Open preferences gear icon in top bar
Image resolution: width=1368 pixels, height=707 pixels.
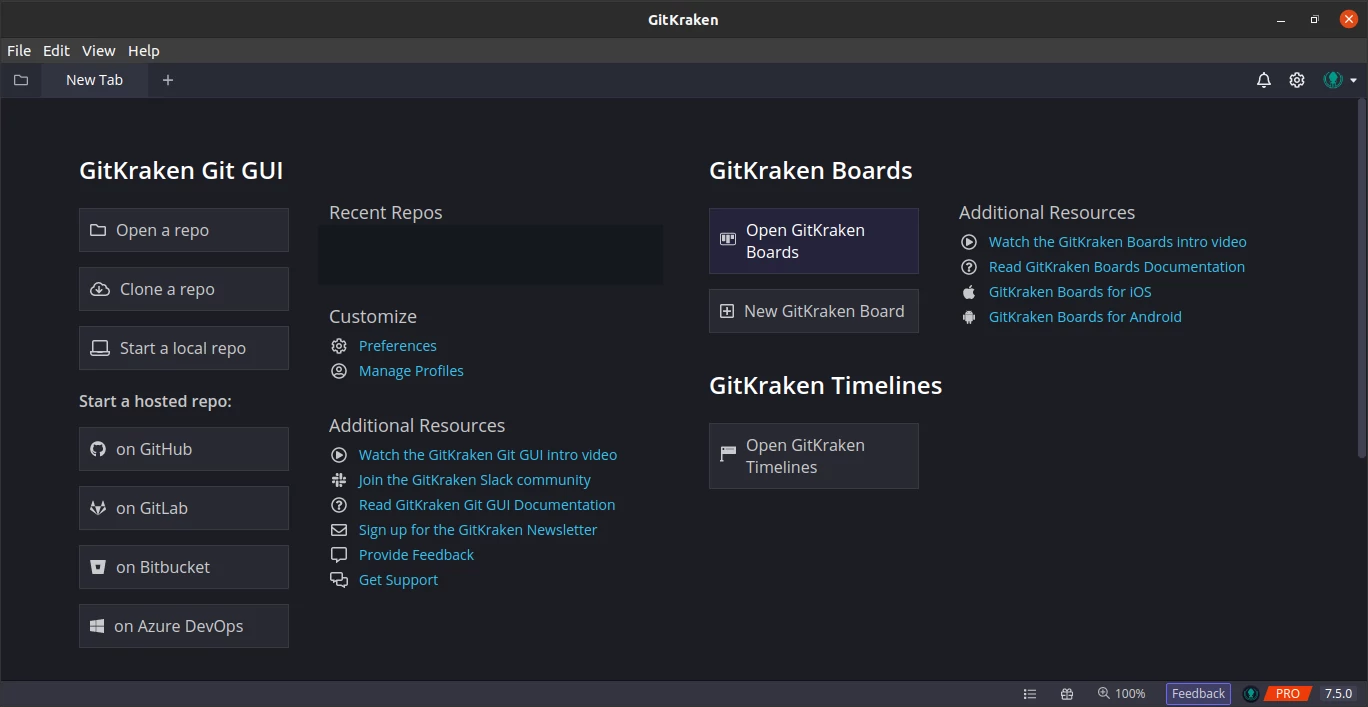point(1297,80)
